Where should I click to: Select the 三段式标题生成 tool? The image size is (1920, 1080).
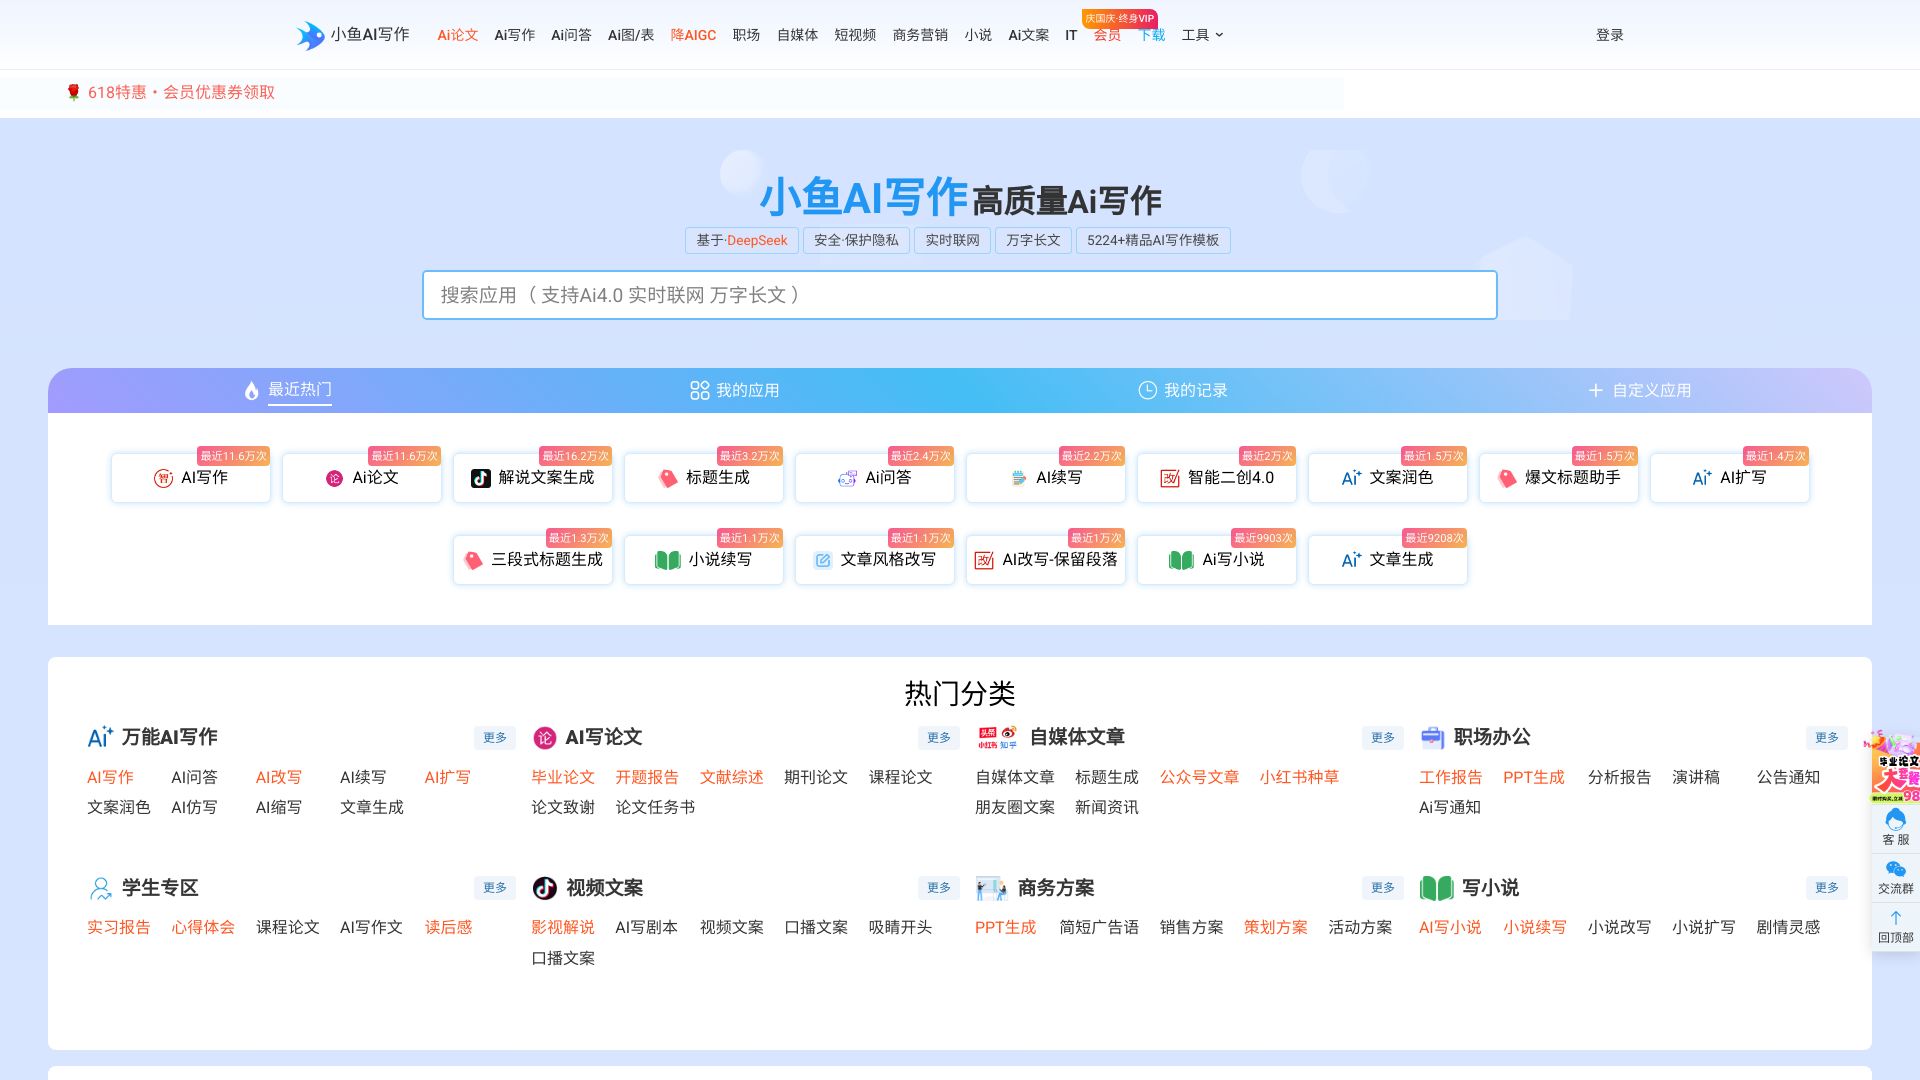532,560
